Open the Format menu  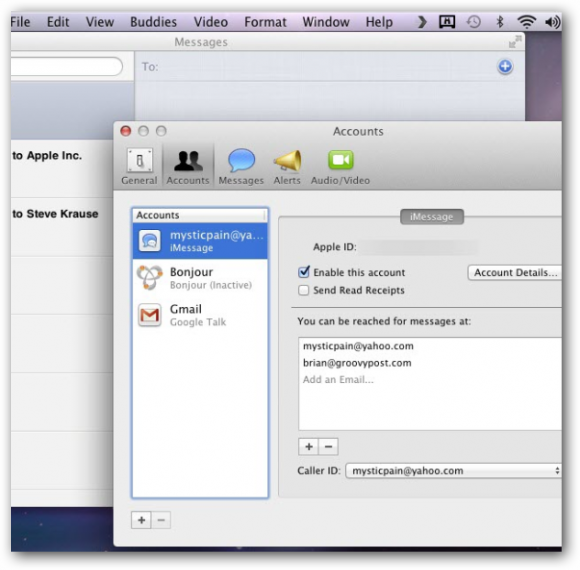(265, 22)
